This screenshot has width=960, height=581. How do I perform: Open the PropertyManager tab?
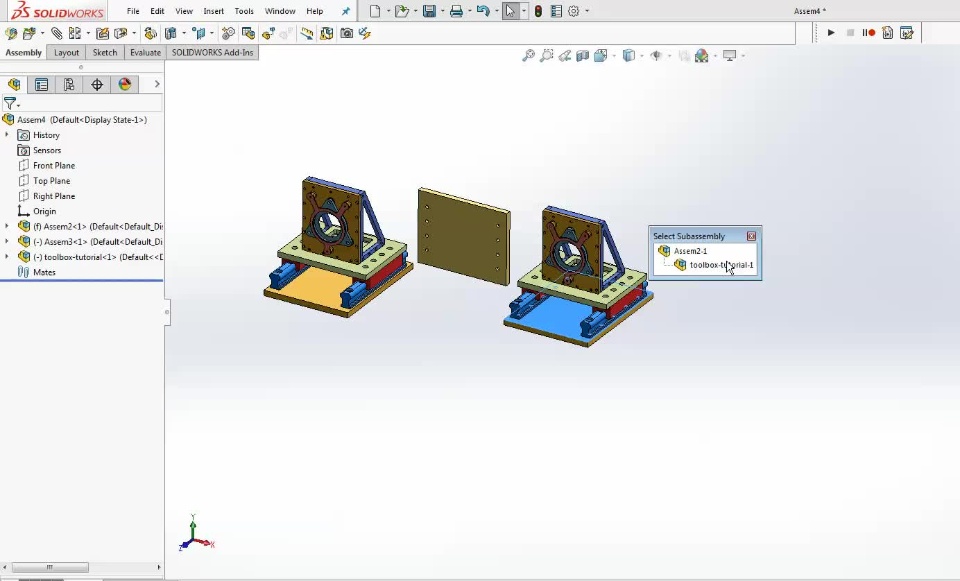coord(41,84)
